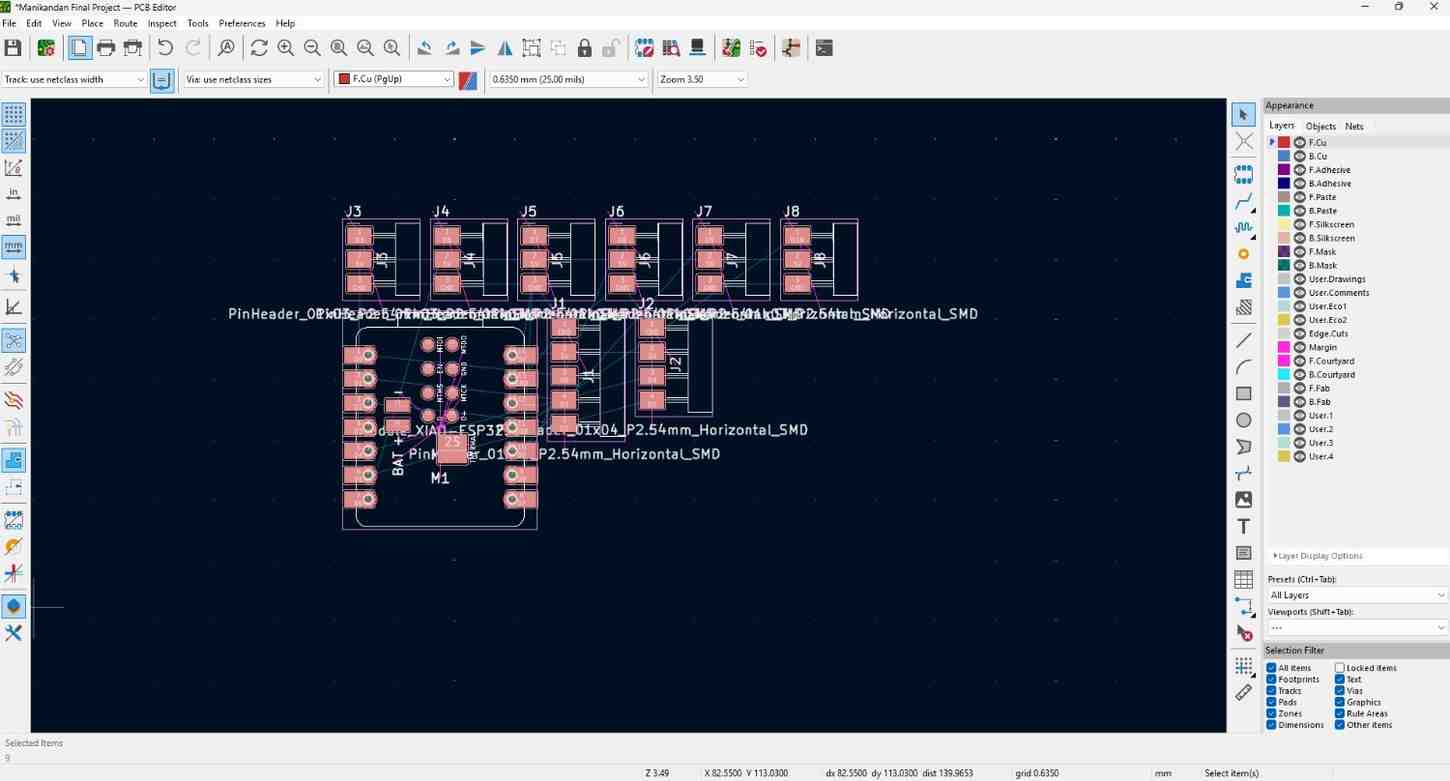Uncheck Tracks in the Selection Filter
Image resolution: width=1450 pixels, height=781 pixels.
1271,691
